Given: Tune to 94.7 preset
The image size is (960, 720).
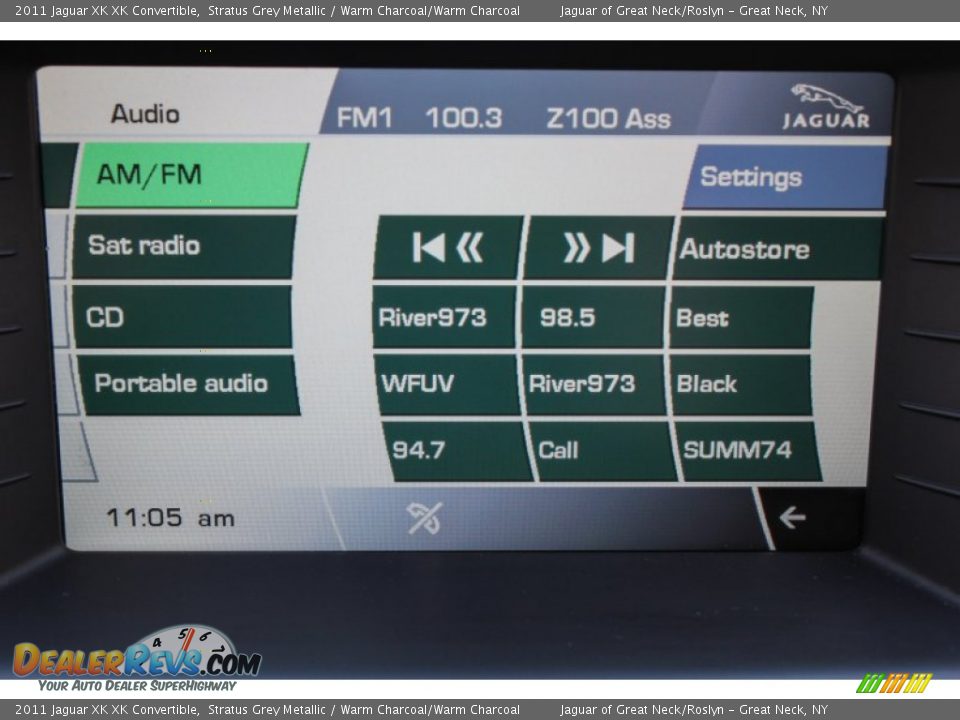Looking at the screenshot, I should 456,451.
